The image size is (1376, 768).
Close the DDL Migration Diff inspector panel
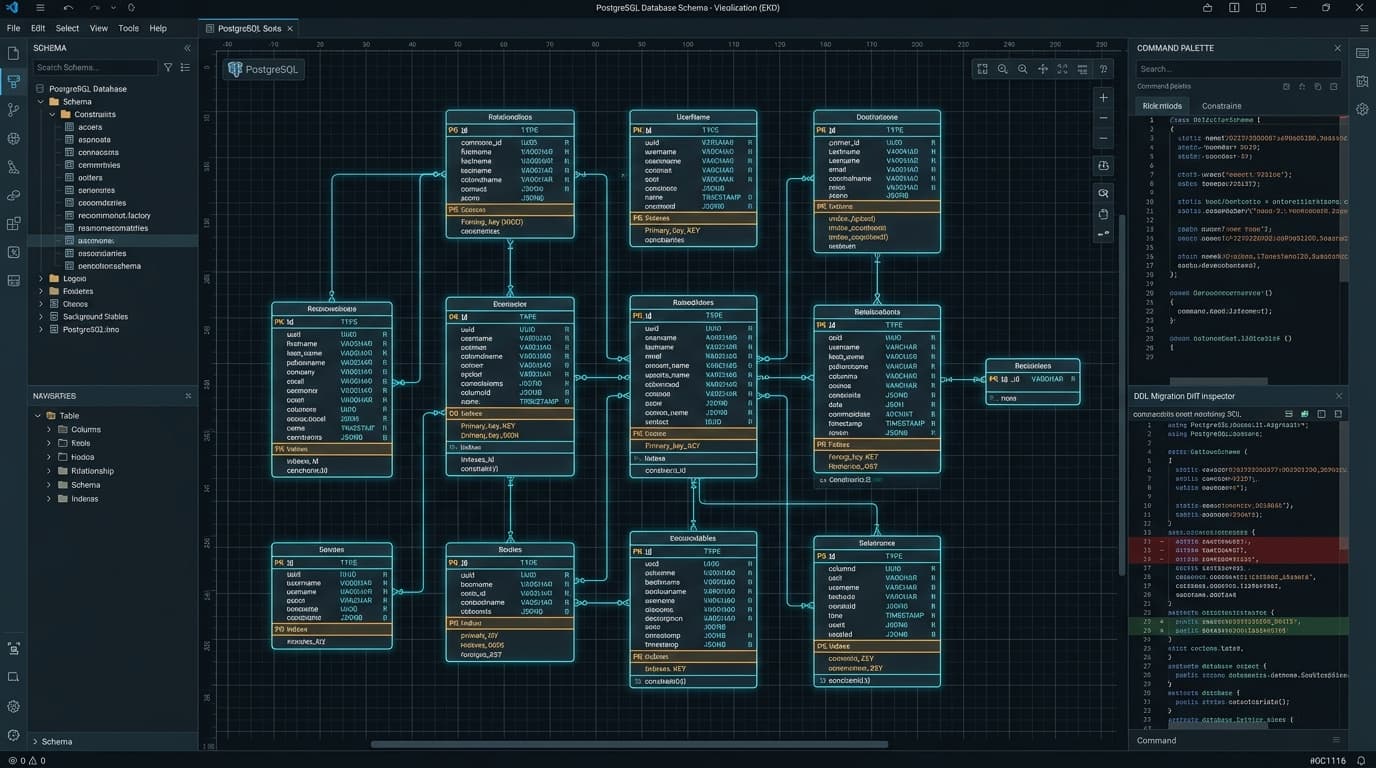tap(1339, 396)
